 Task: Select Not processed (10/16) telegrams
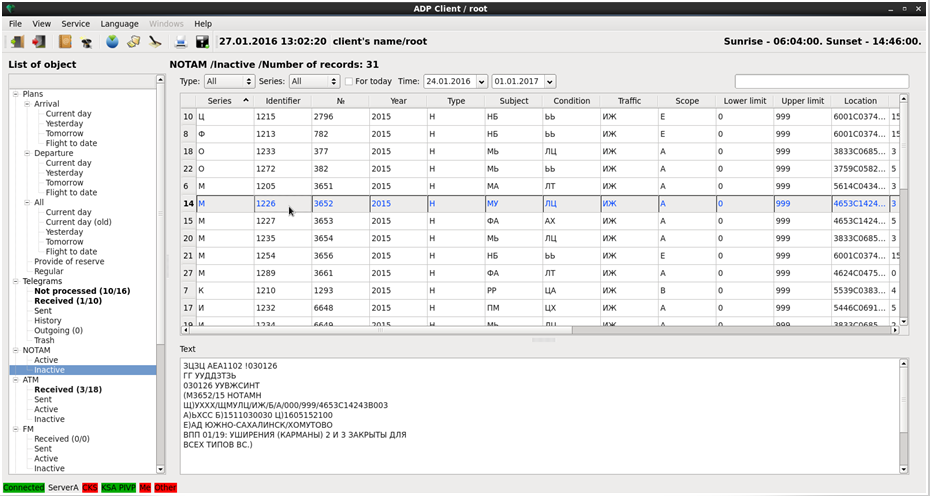(81, 291)
